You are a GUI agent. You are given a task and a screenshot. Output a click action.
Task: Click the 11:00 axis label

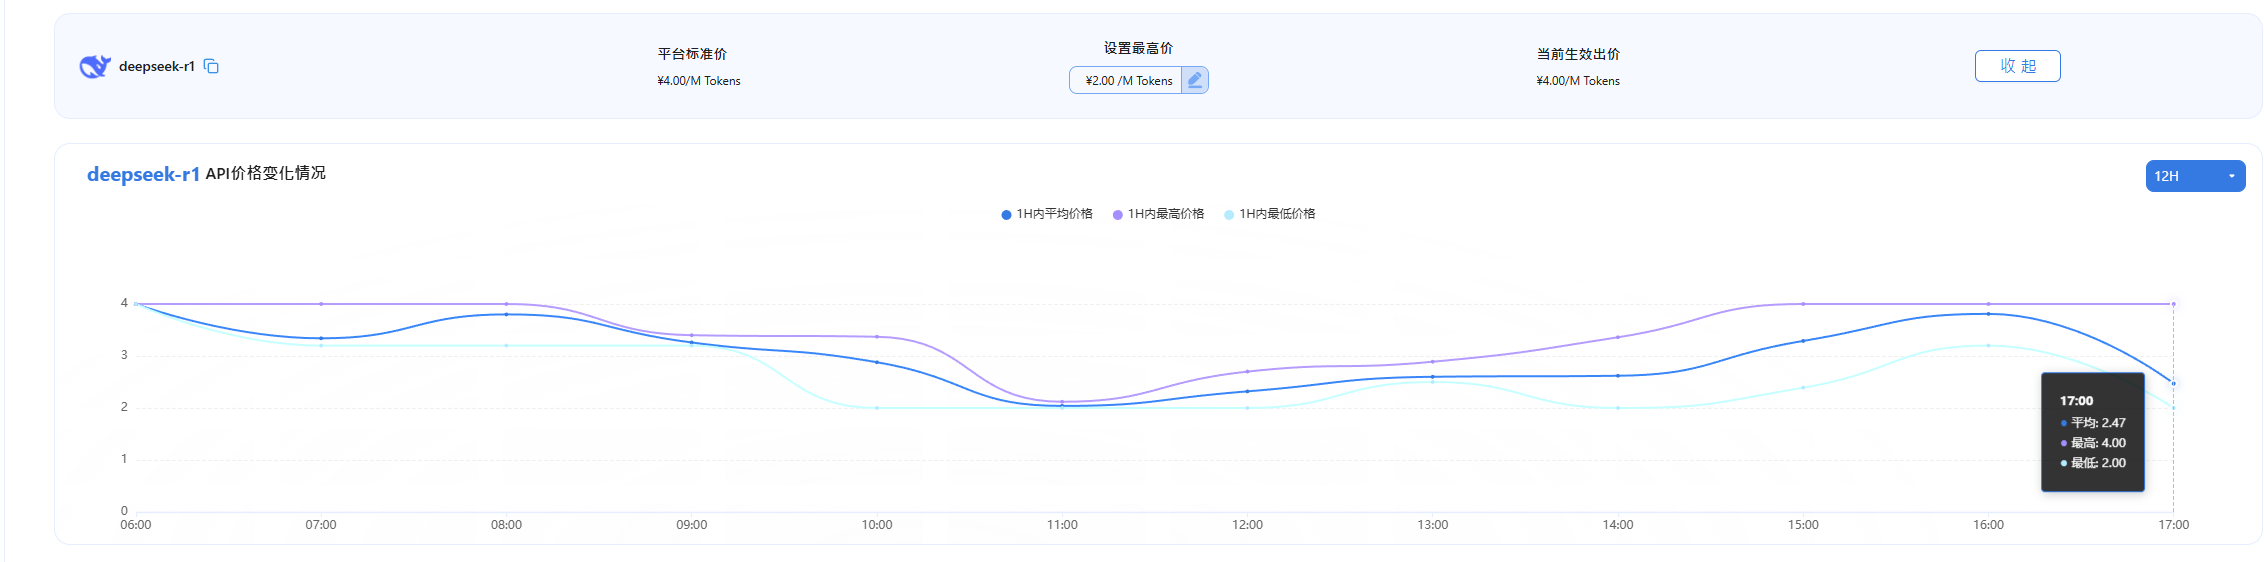1062,525
